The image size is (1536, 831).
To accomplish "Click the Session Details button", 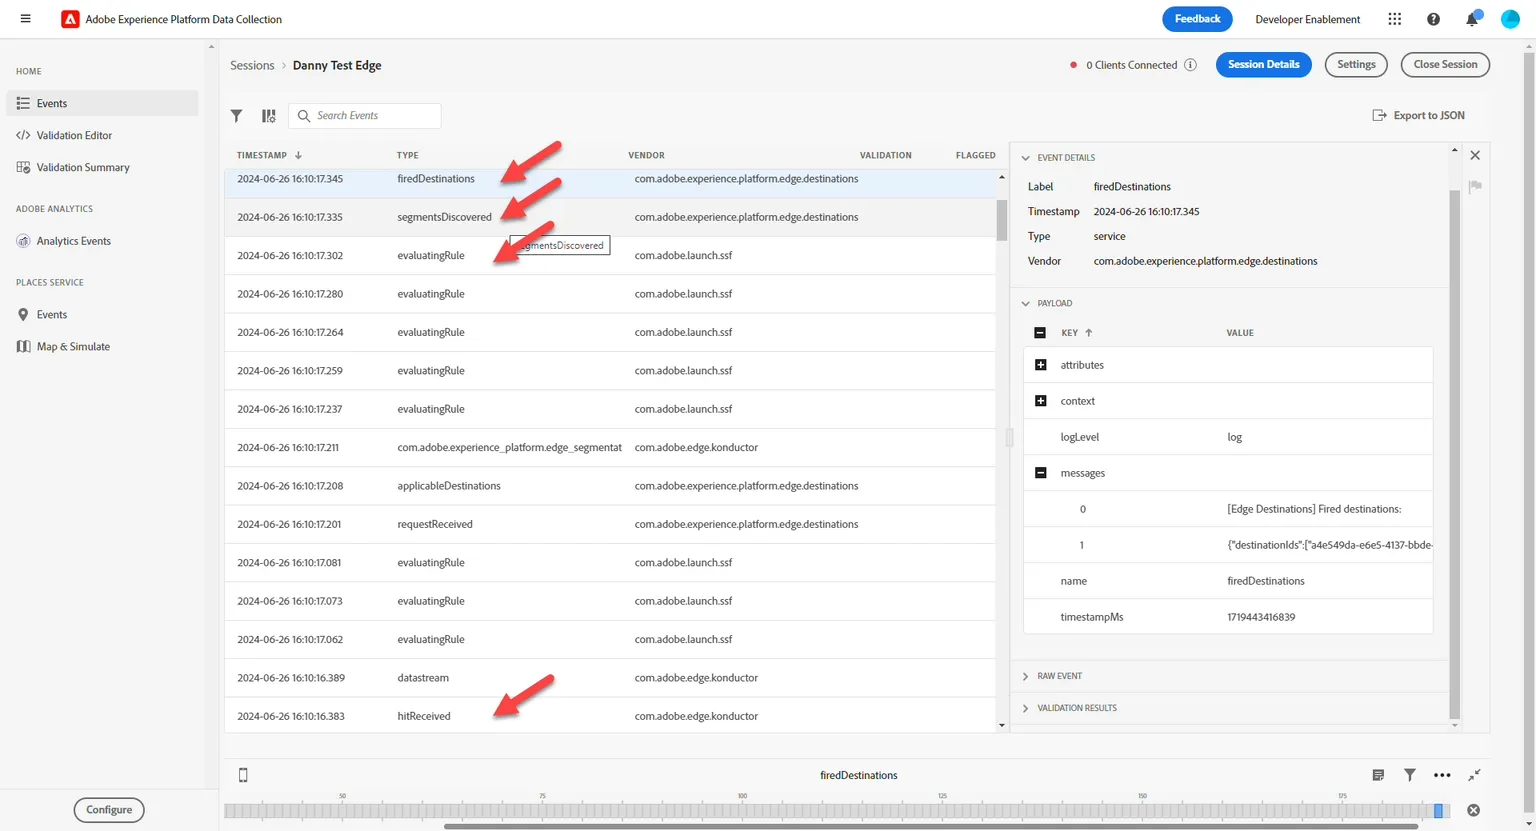I will pos(1263,65).
